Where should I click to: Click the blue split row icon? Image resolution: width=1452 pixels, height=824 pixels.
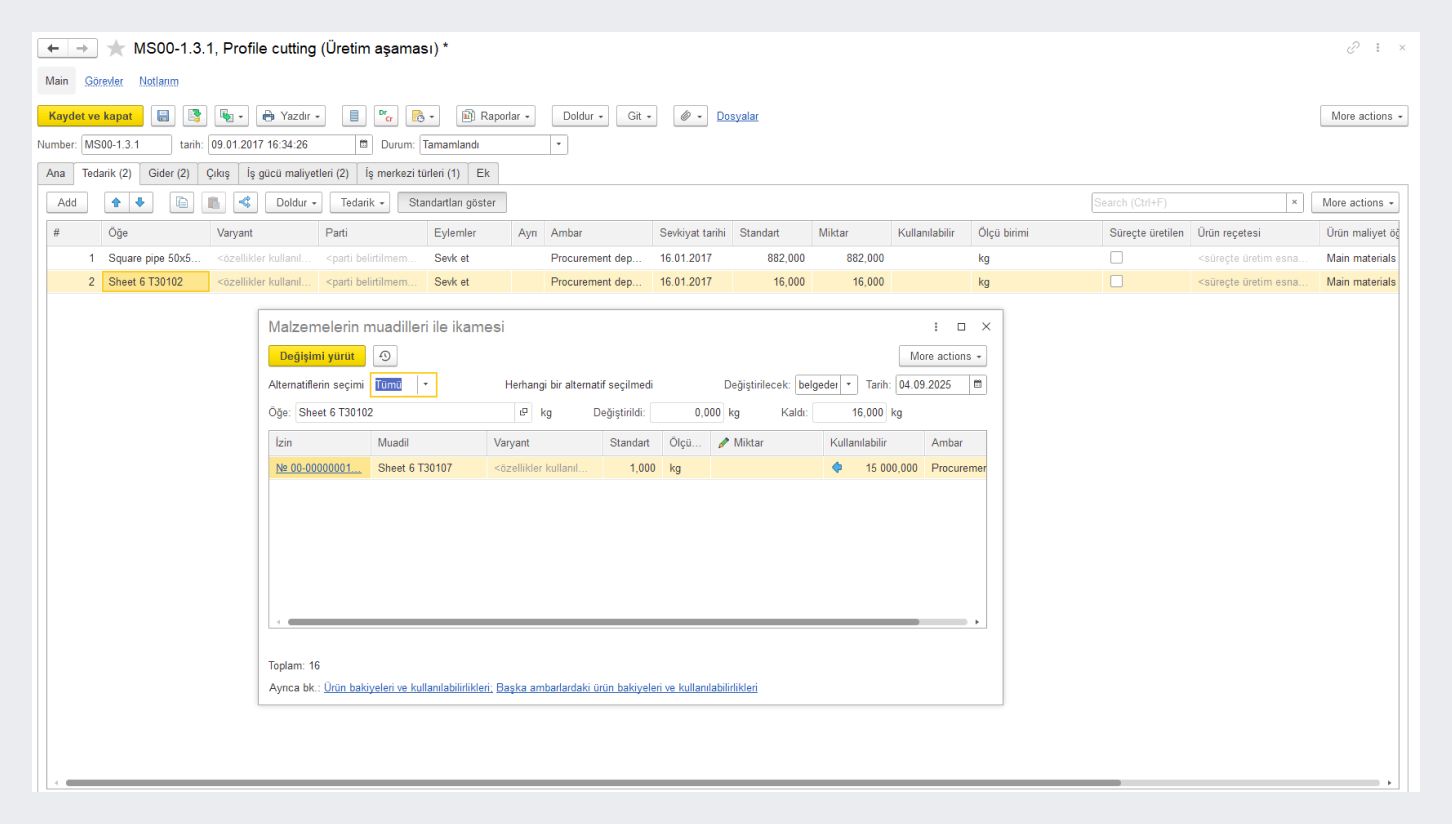point(245,203)
